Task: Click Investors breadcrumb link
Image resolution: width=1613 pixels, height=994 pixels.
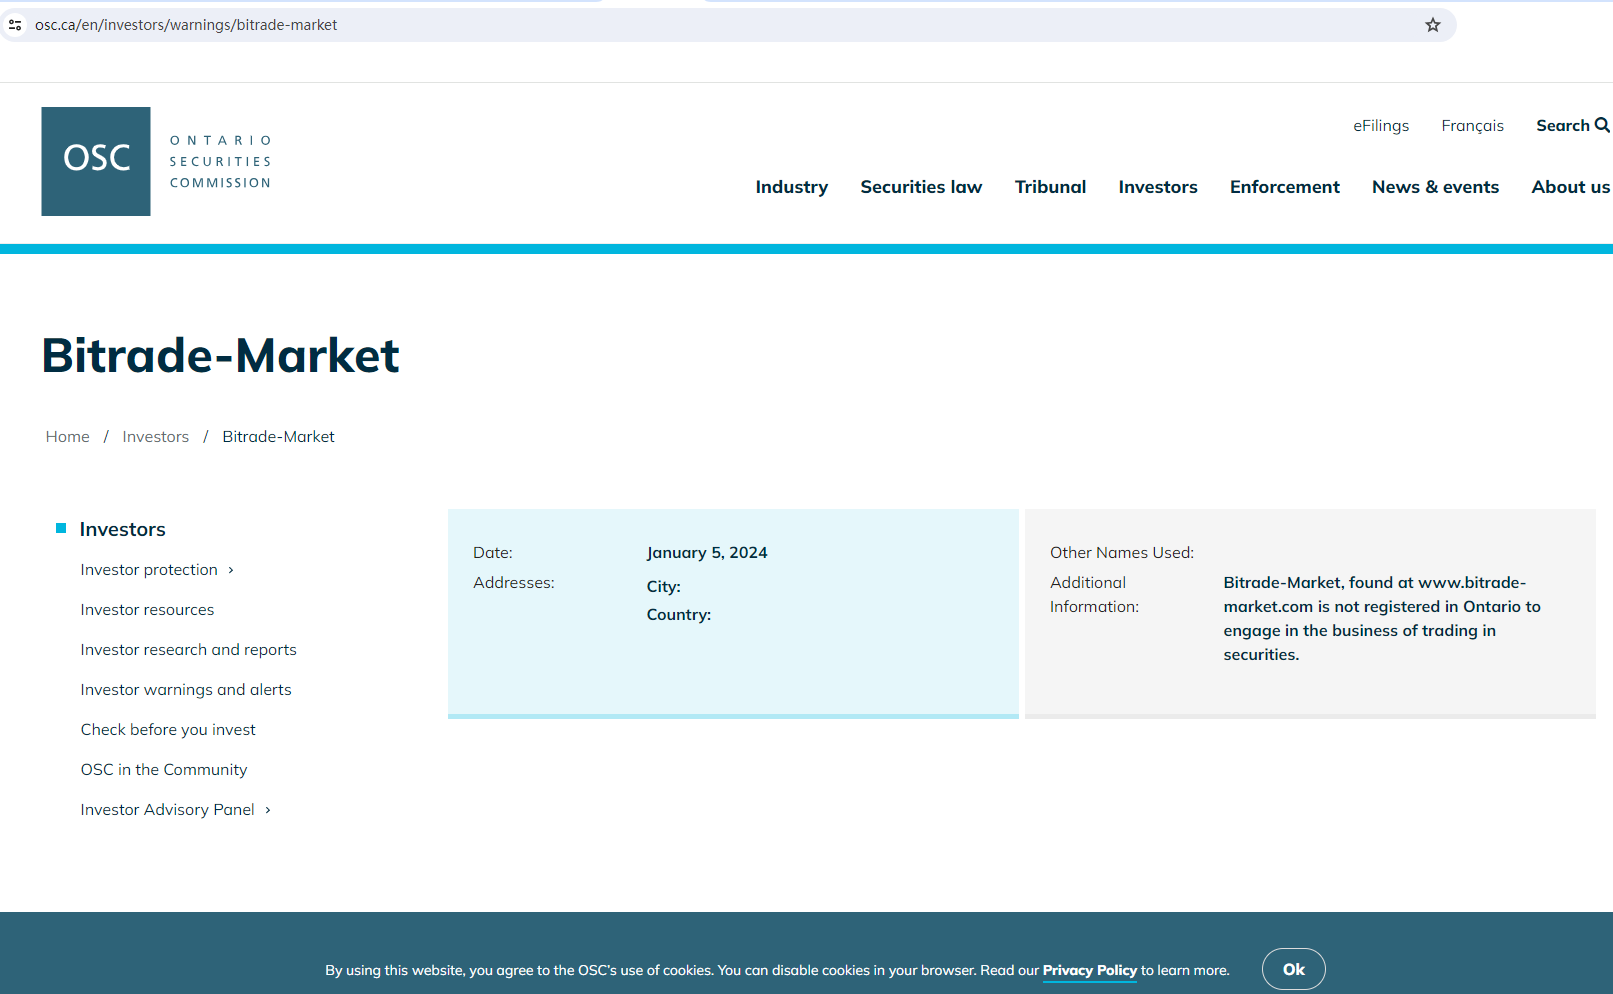Action: pos(155,437)
